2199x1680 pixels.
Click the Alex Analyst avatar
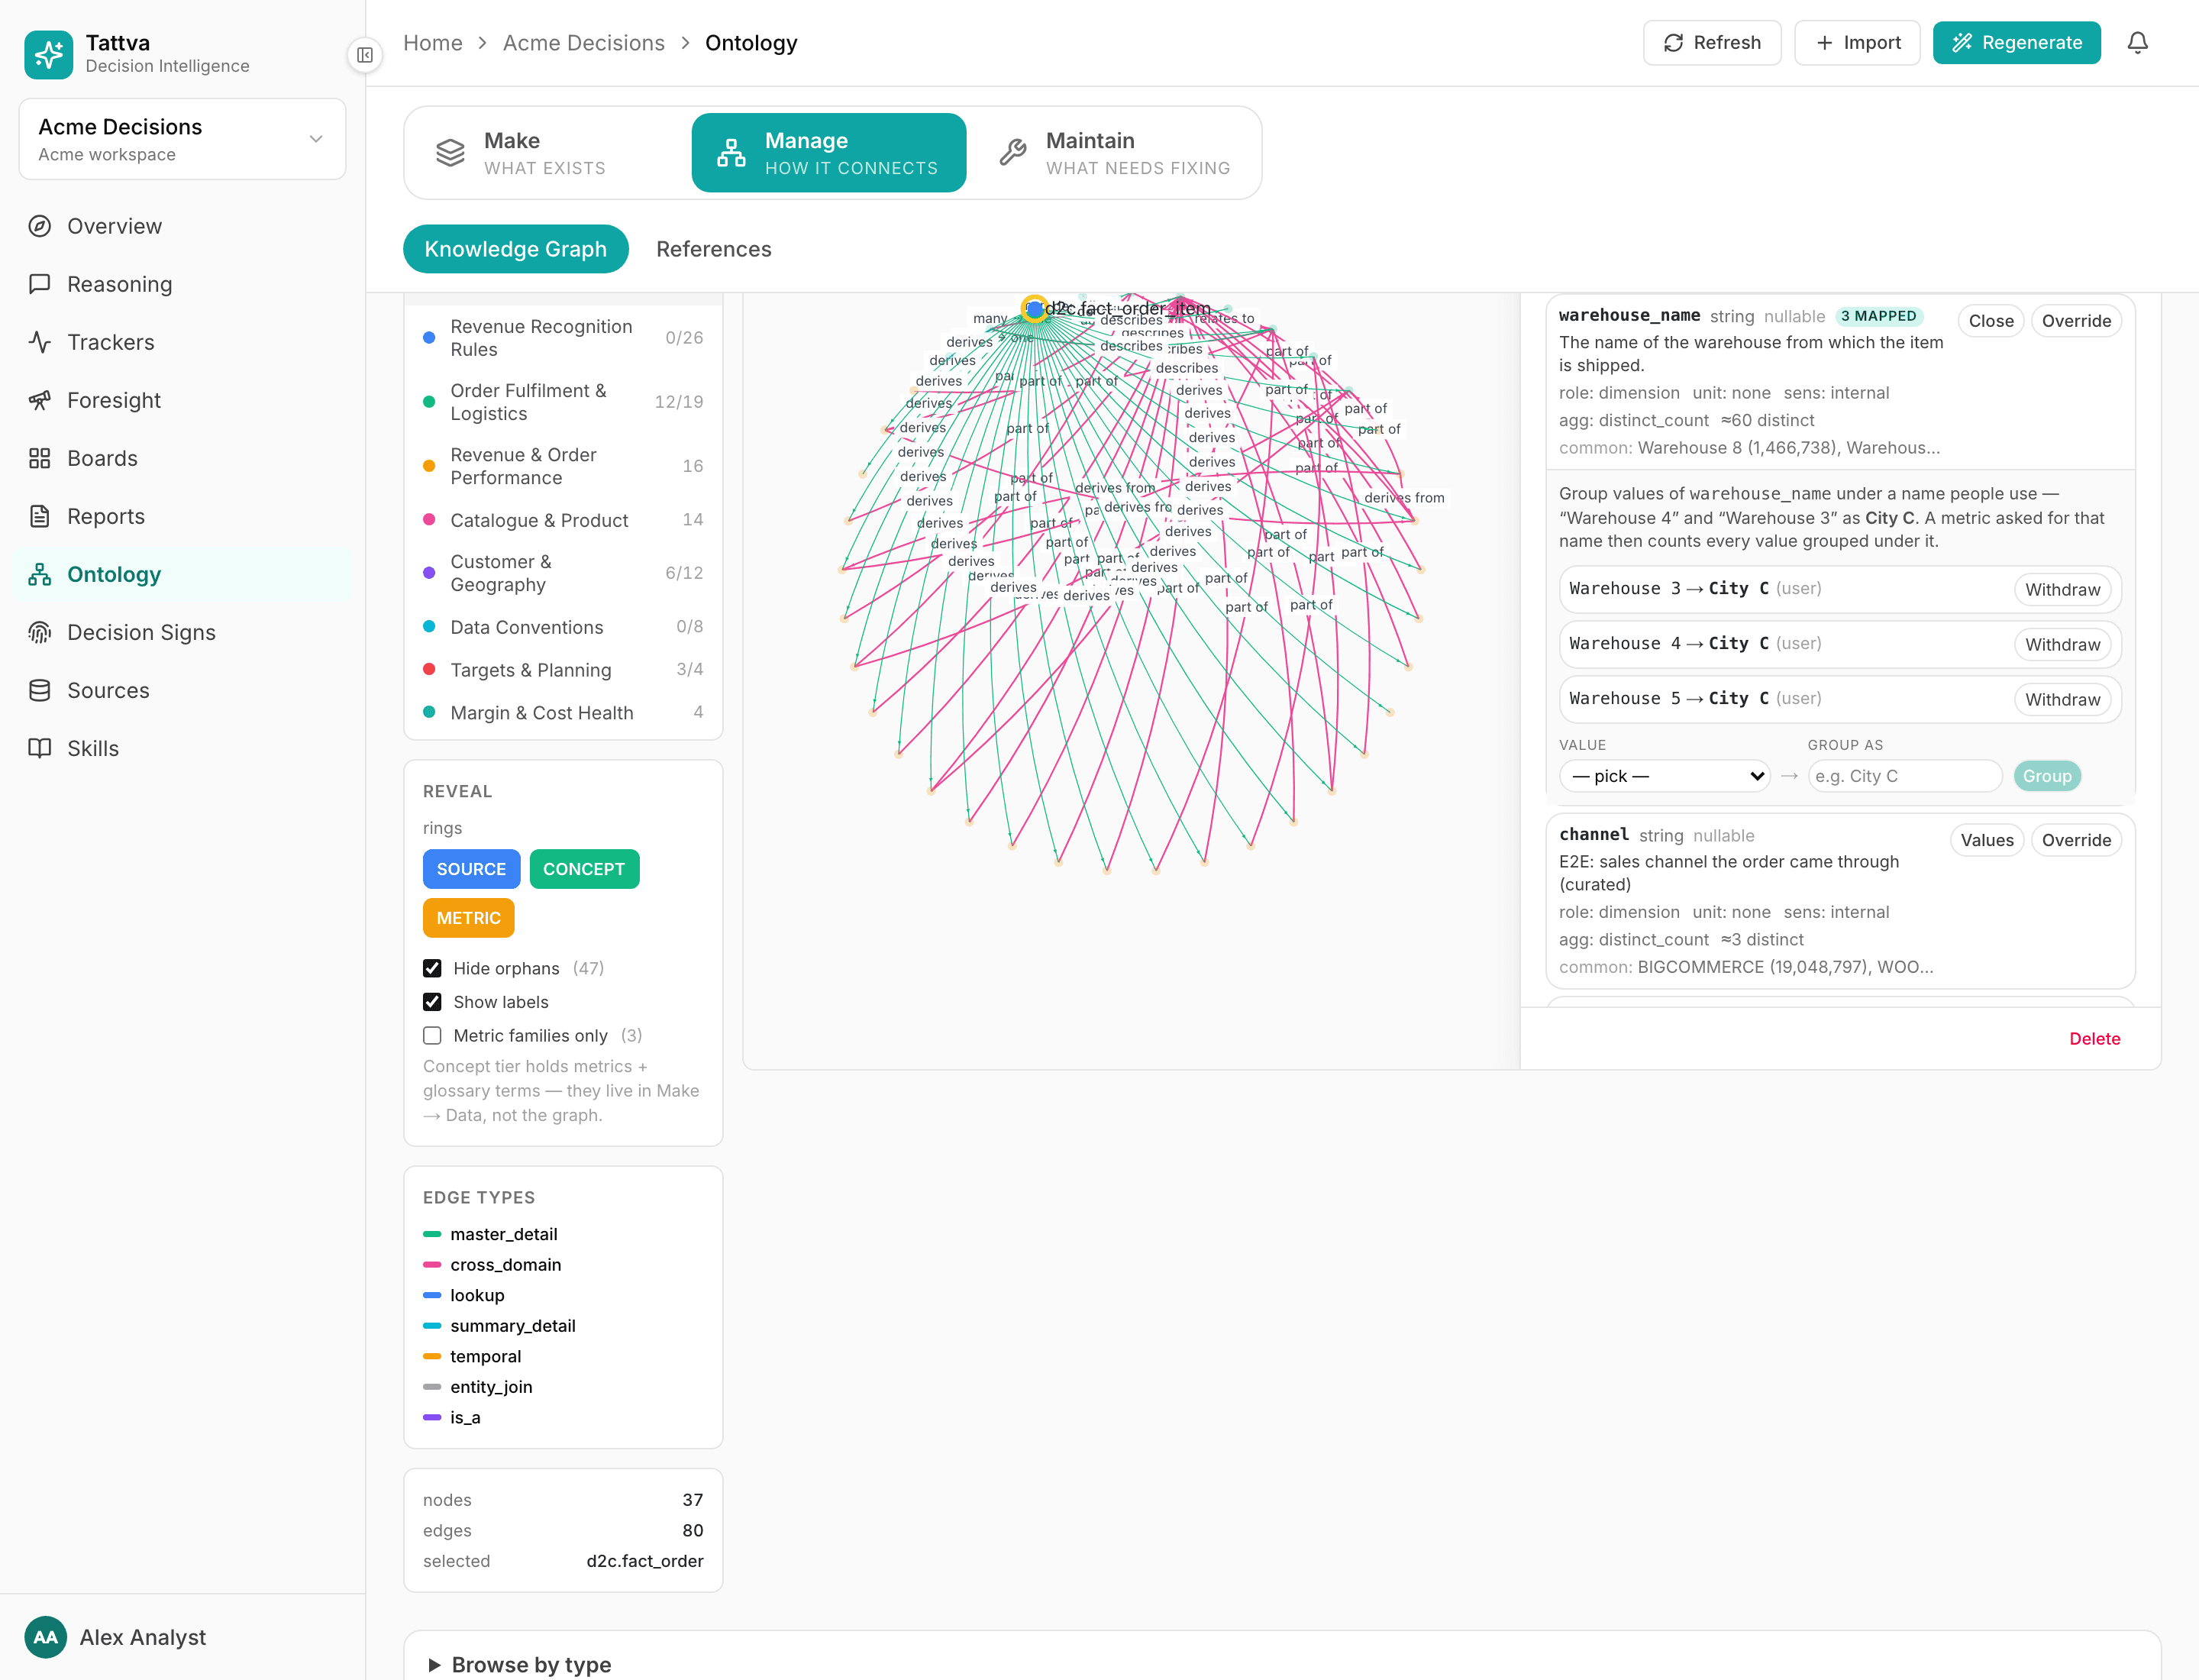(45, 1637)
